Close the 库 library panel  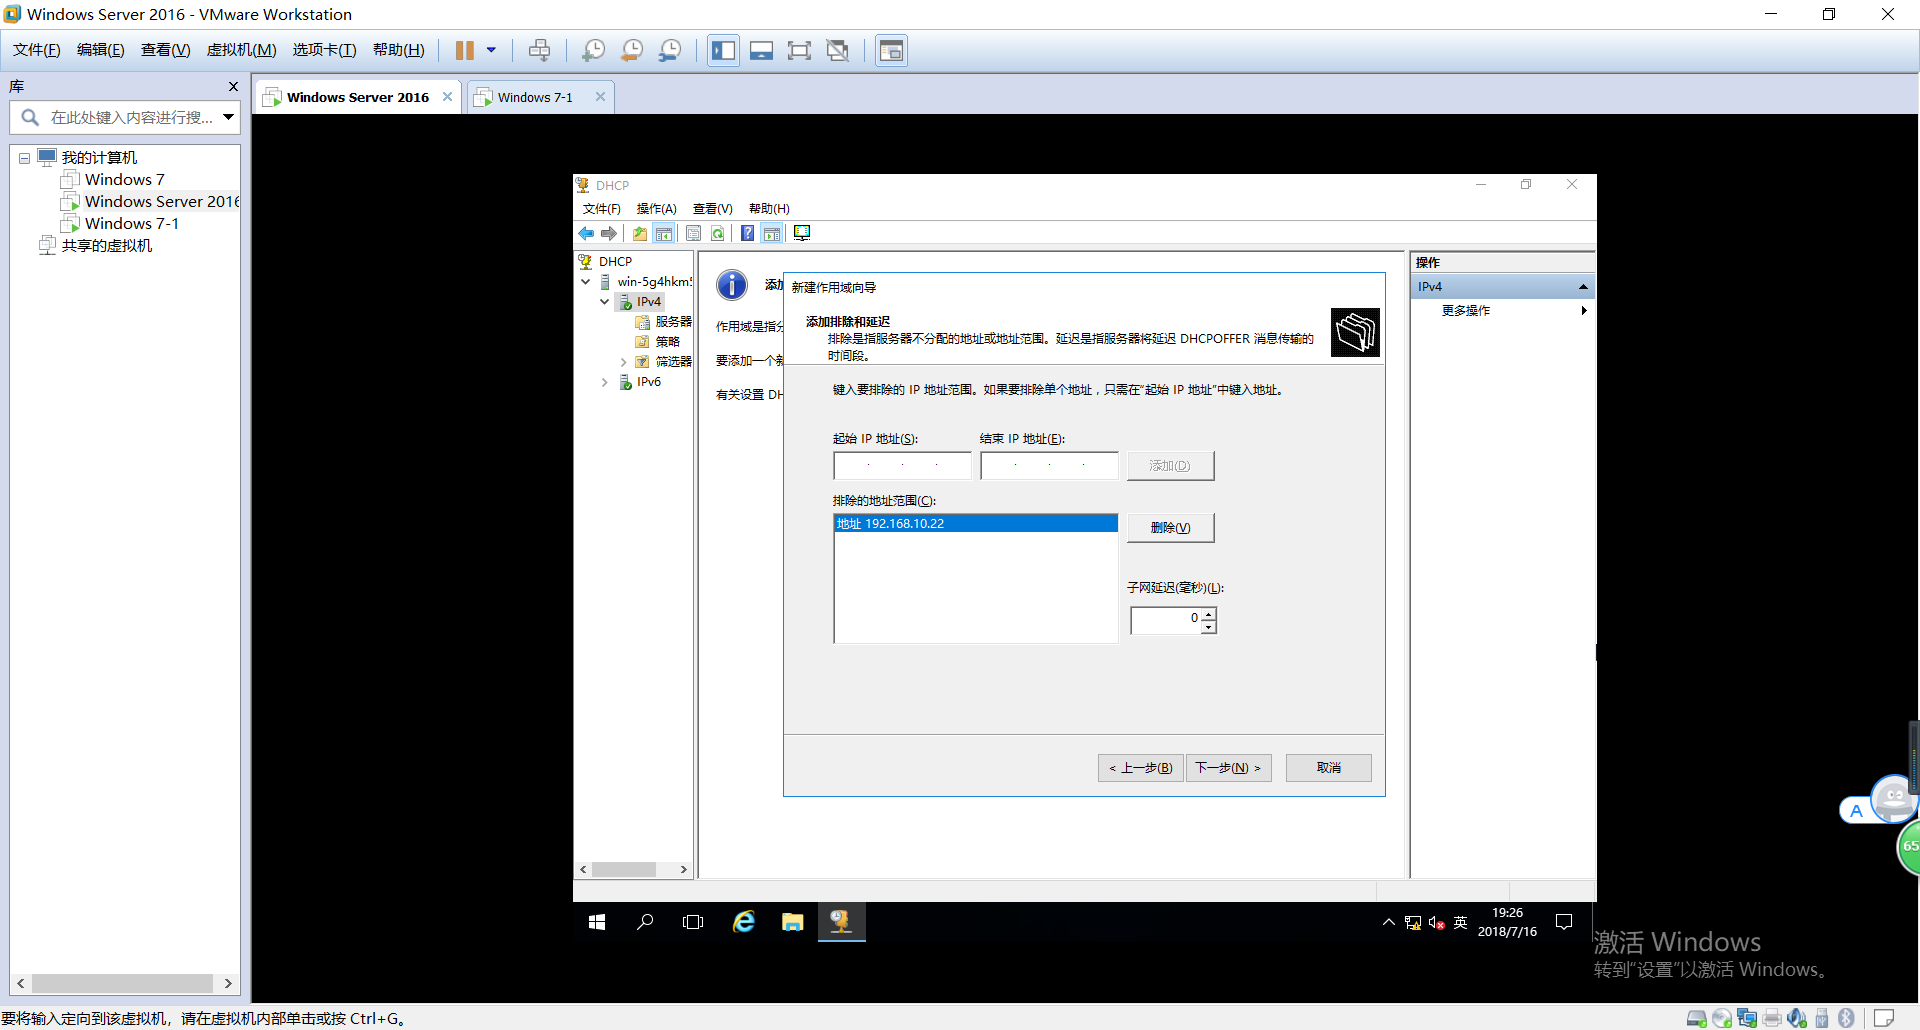(233, 87)
